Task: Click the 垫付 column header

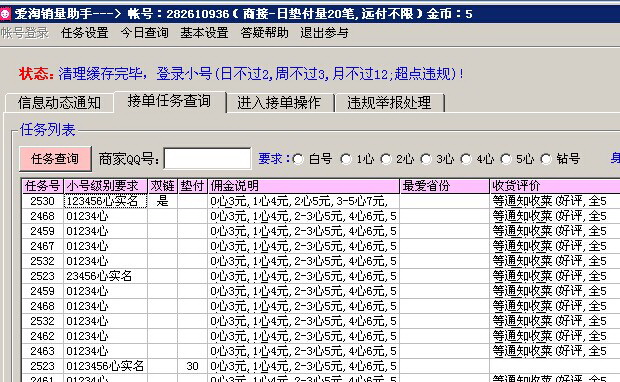Action: pos(193,186)
